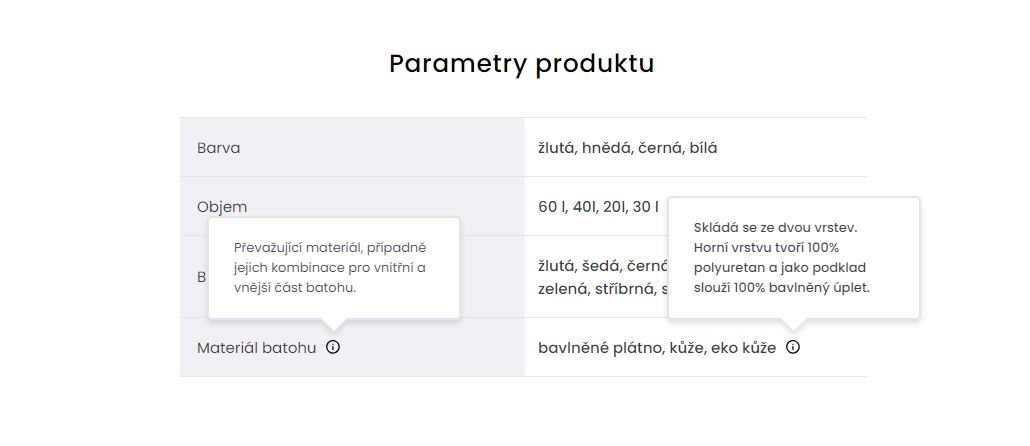1030x446 pixels.
Task: Select the tooltip line slouží 100% bavlněný úplet
Action: click(x=782, y=288)
